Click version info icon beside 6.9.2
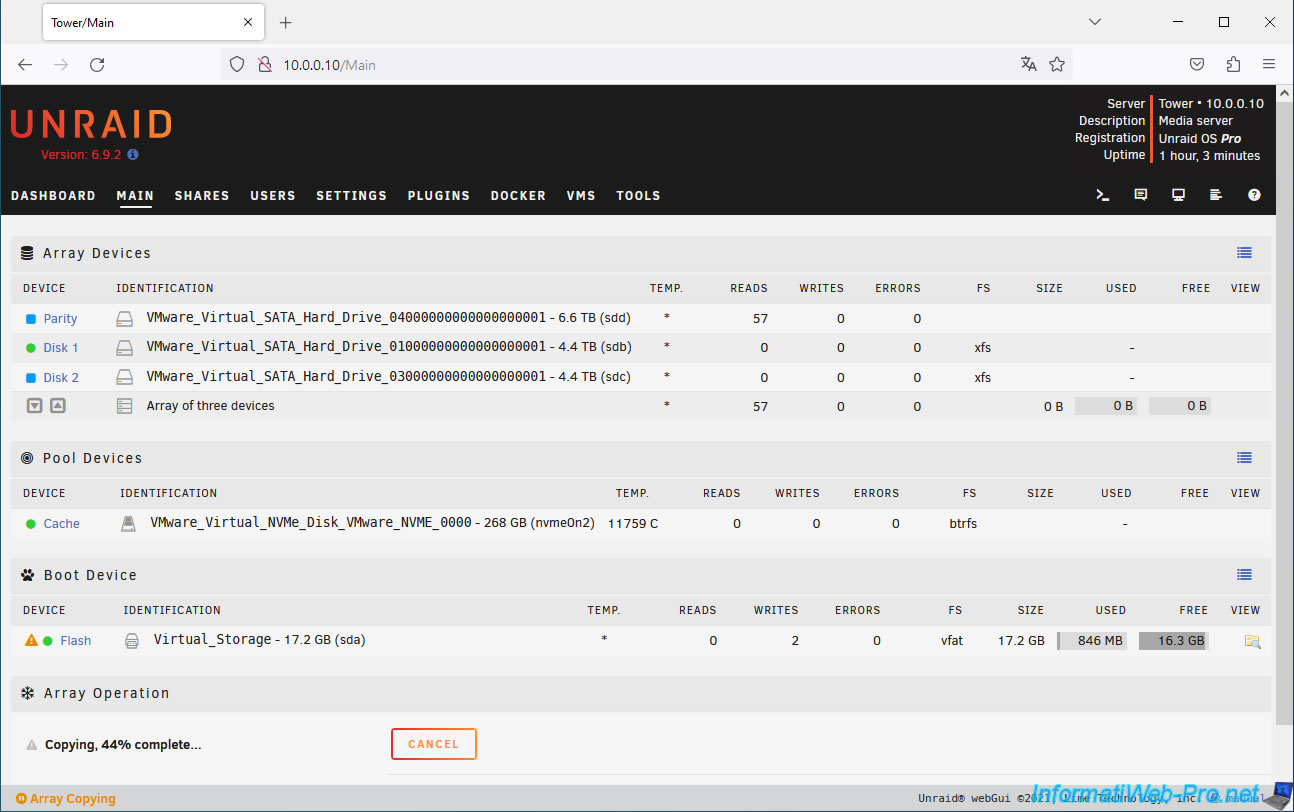The width and height of the screenshot is (1294, 812). [133, 155]
